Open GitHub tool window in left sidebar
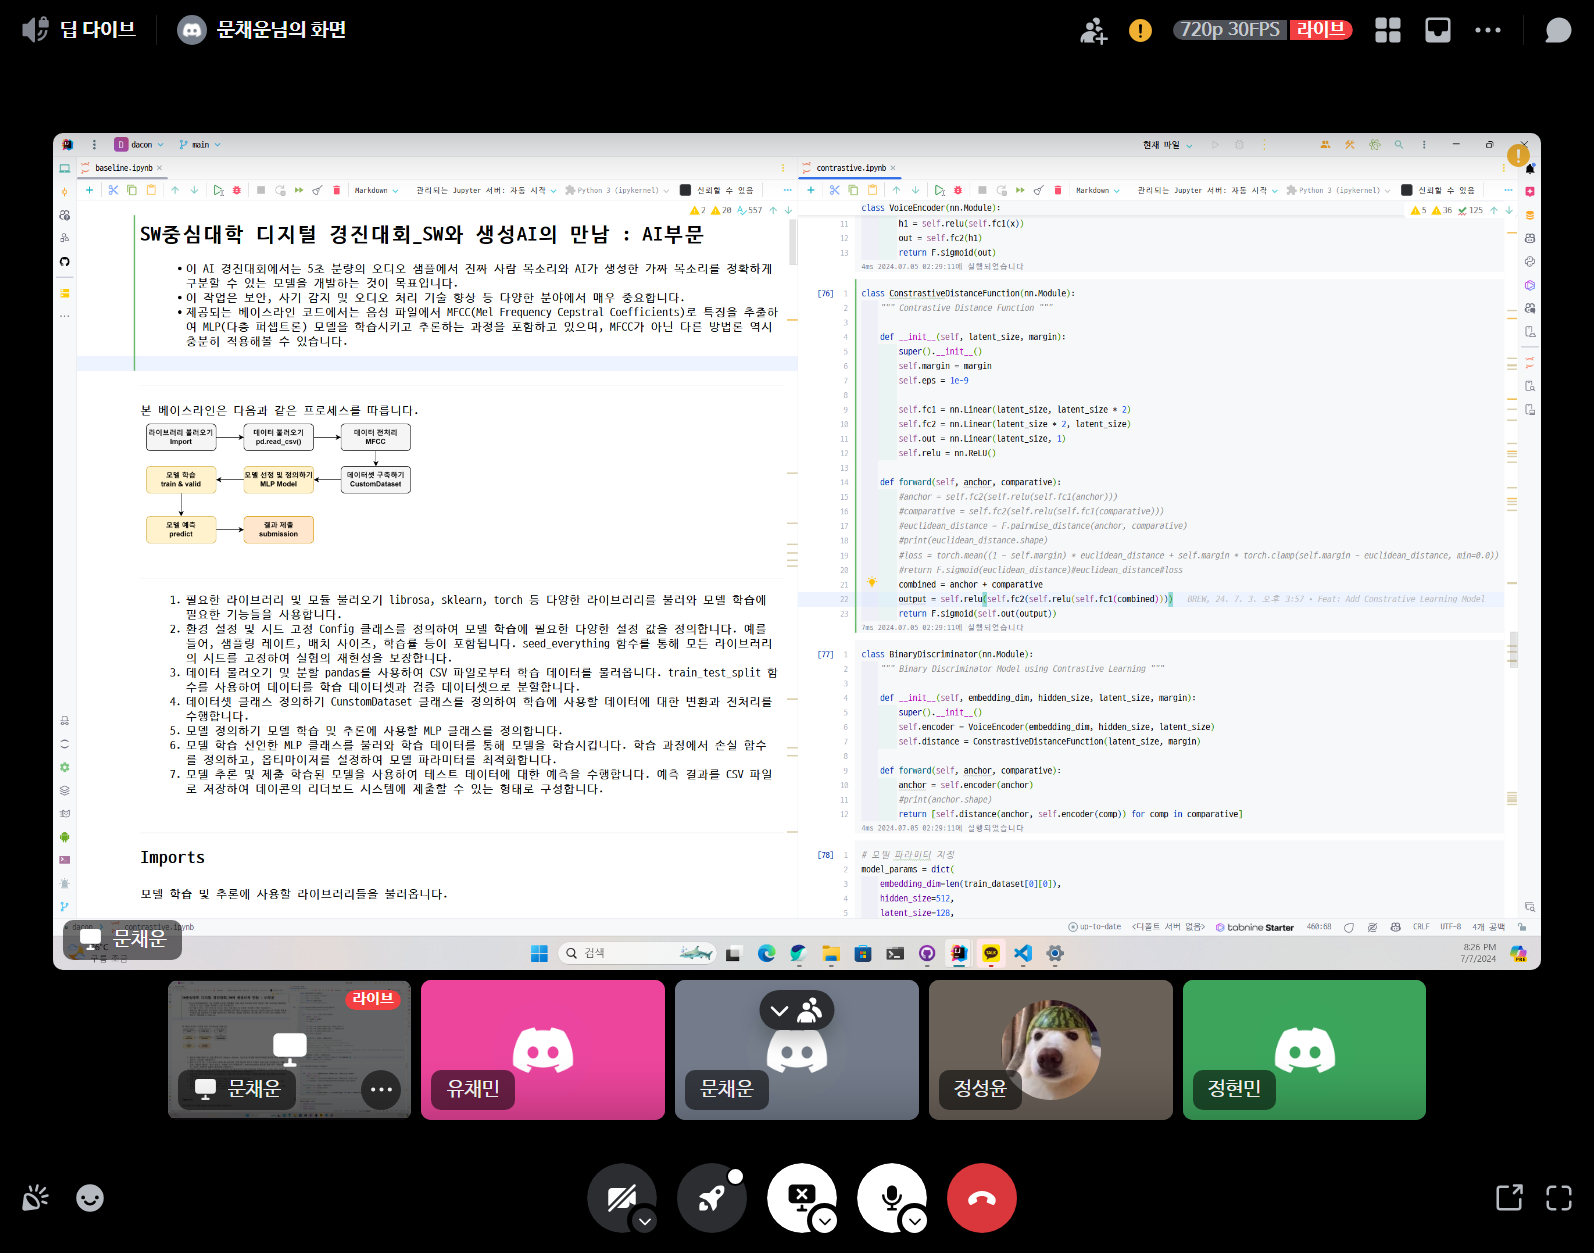The width and height of the screenshot is (1594, 1253). click(x=64, y=261)
